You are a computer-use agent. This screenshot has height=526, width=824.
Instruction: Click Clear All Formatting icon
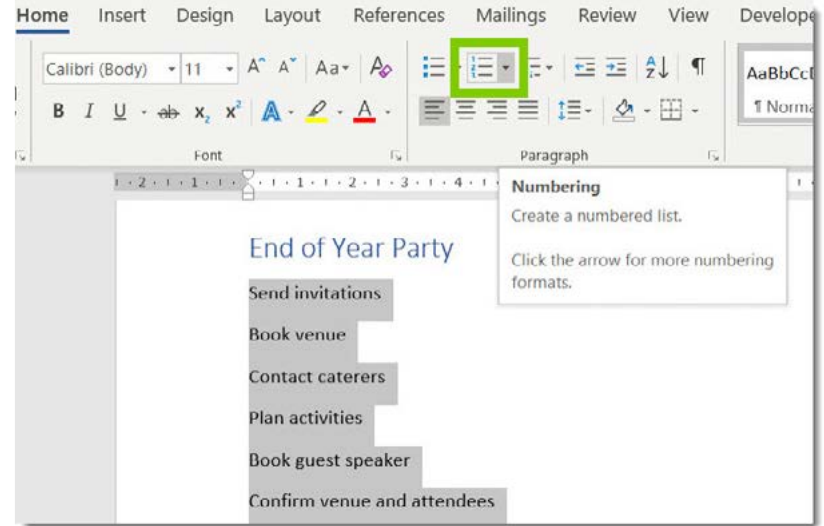pyautogui.click(x=380, y=67)
